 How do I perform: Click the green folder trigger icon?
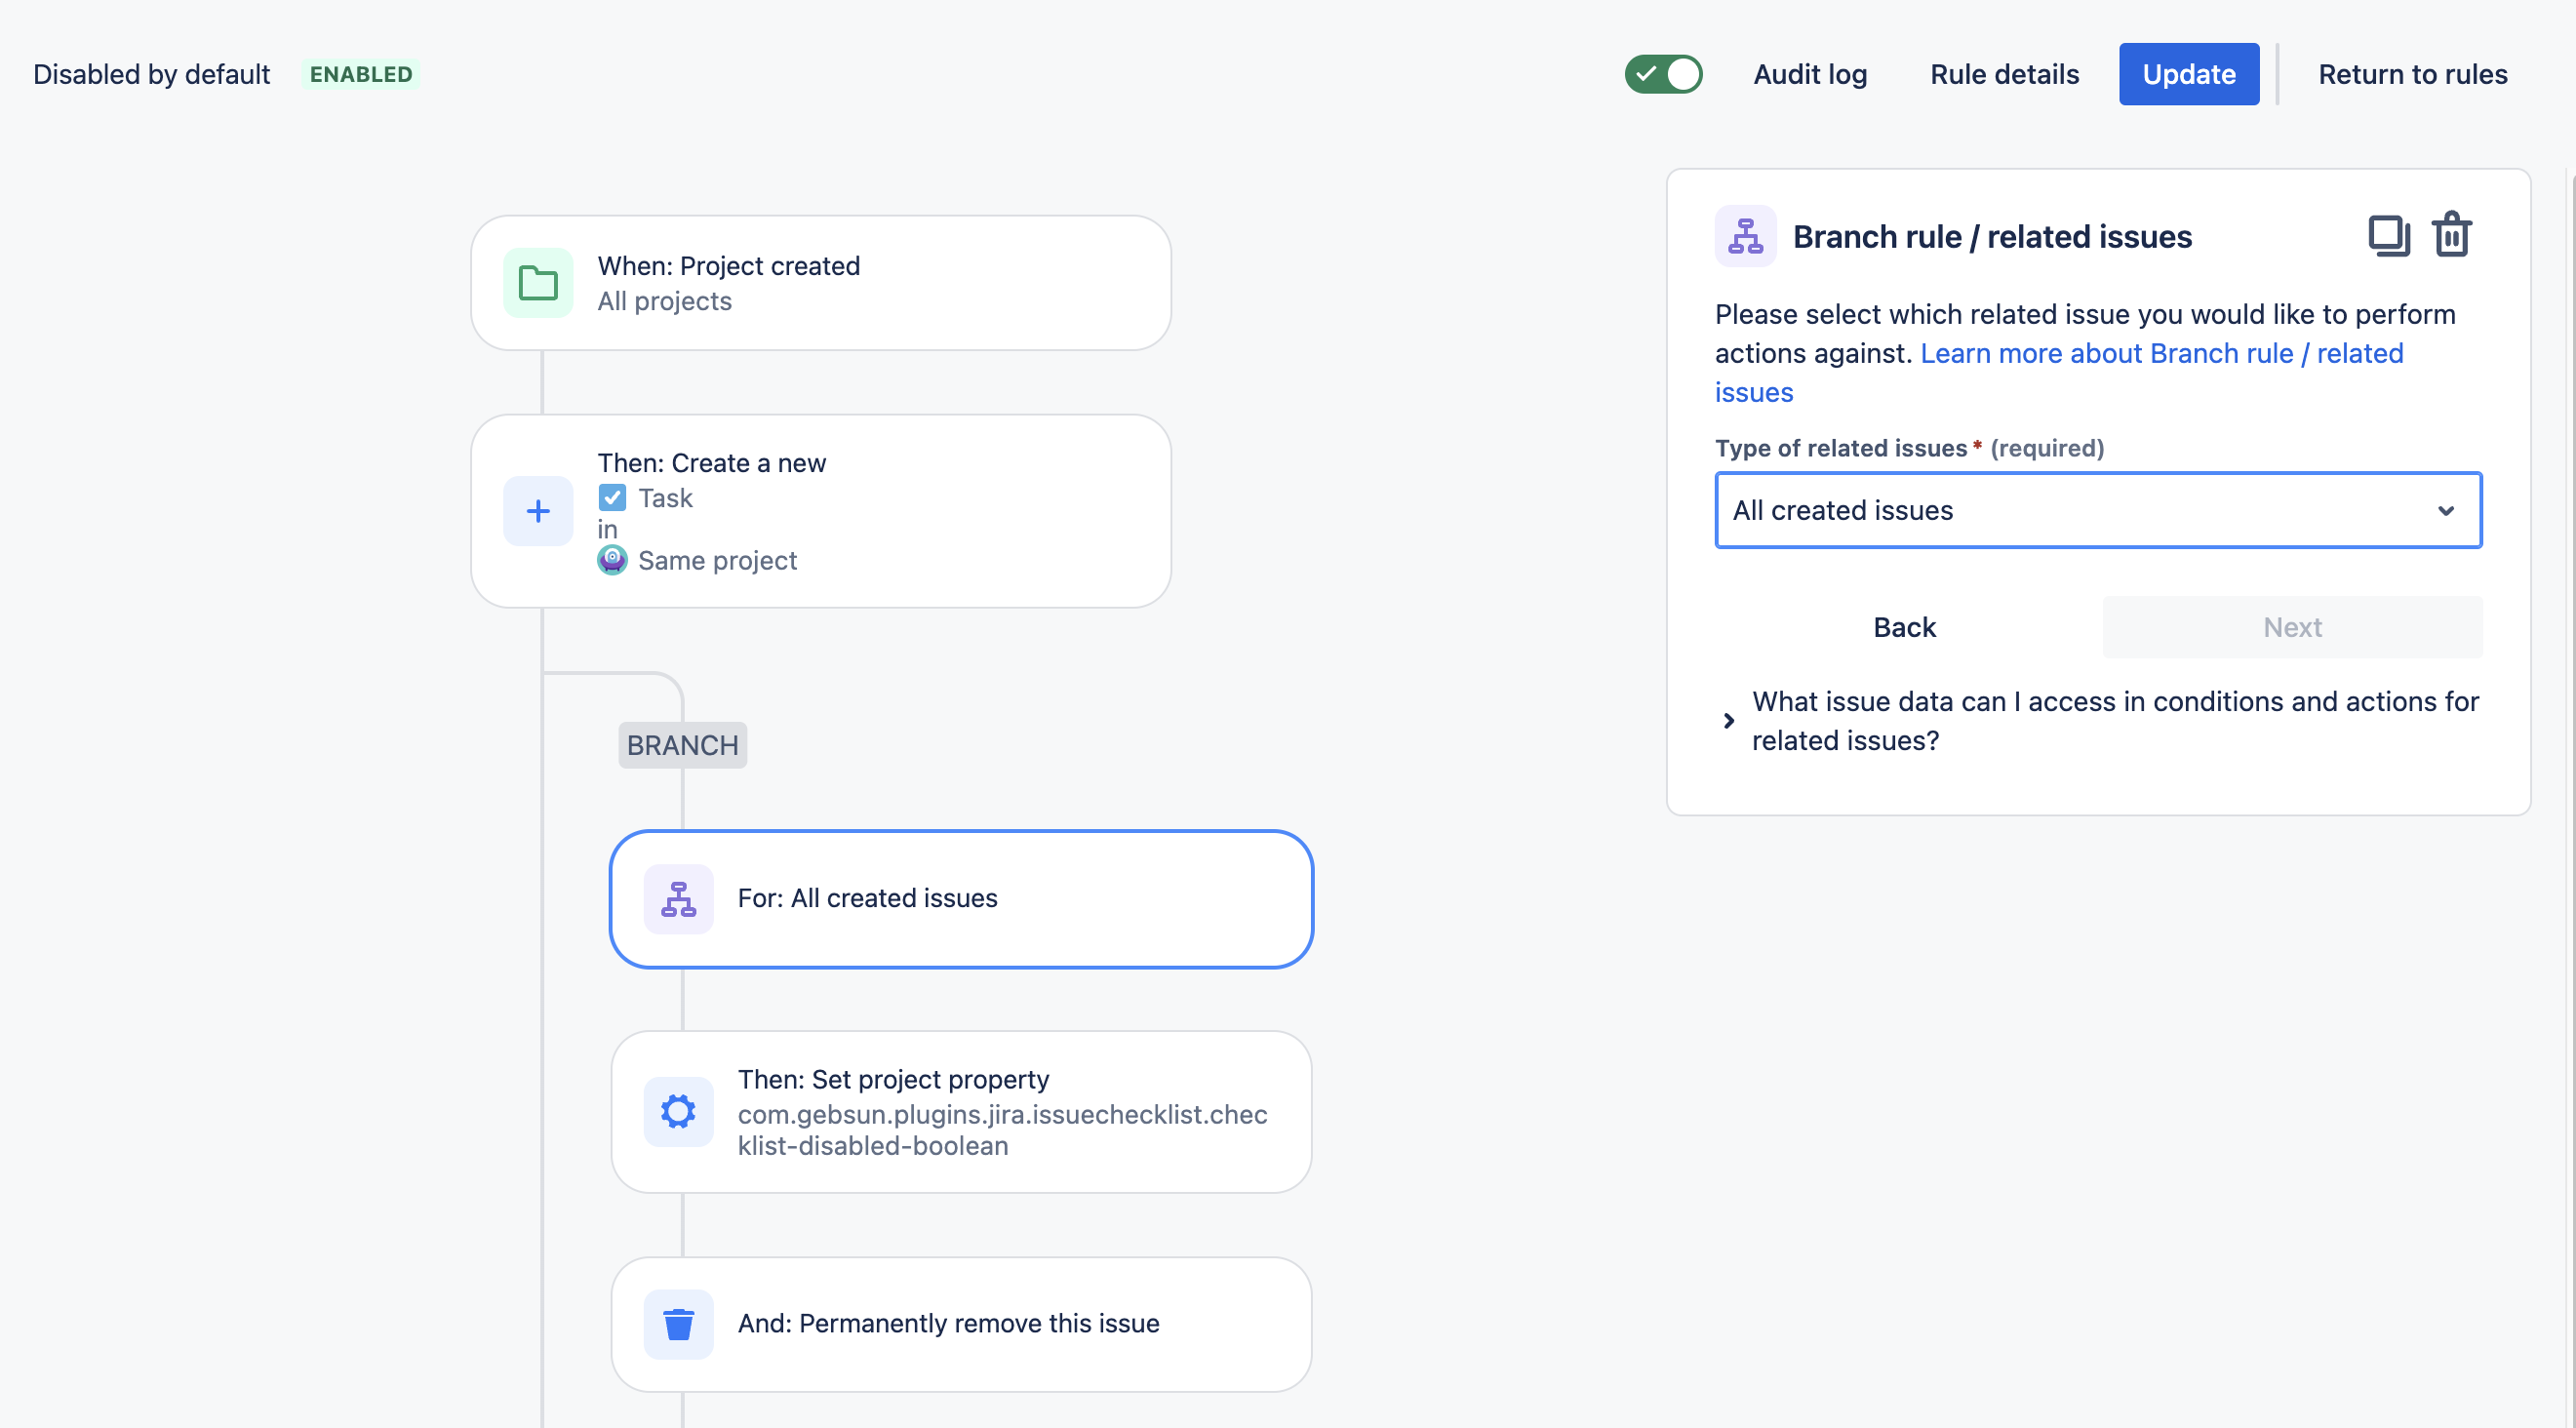pos(538,283)
